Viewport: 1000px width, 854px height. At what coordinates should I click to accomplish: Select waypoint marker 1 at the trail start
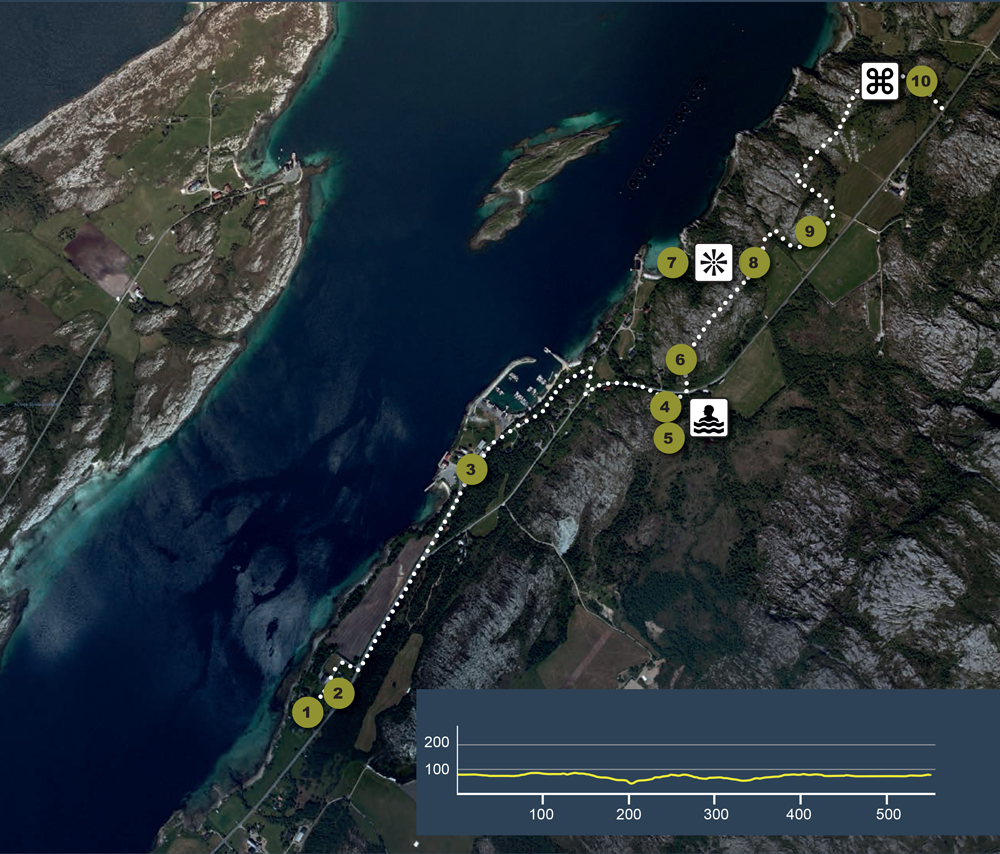306,712
